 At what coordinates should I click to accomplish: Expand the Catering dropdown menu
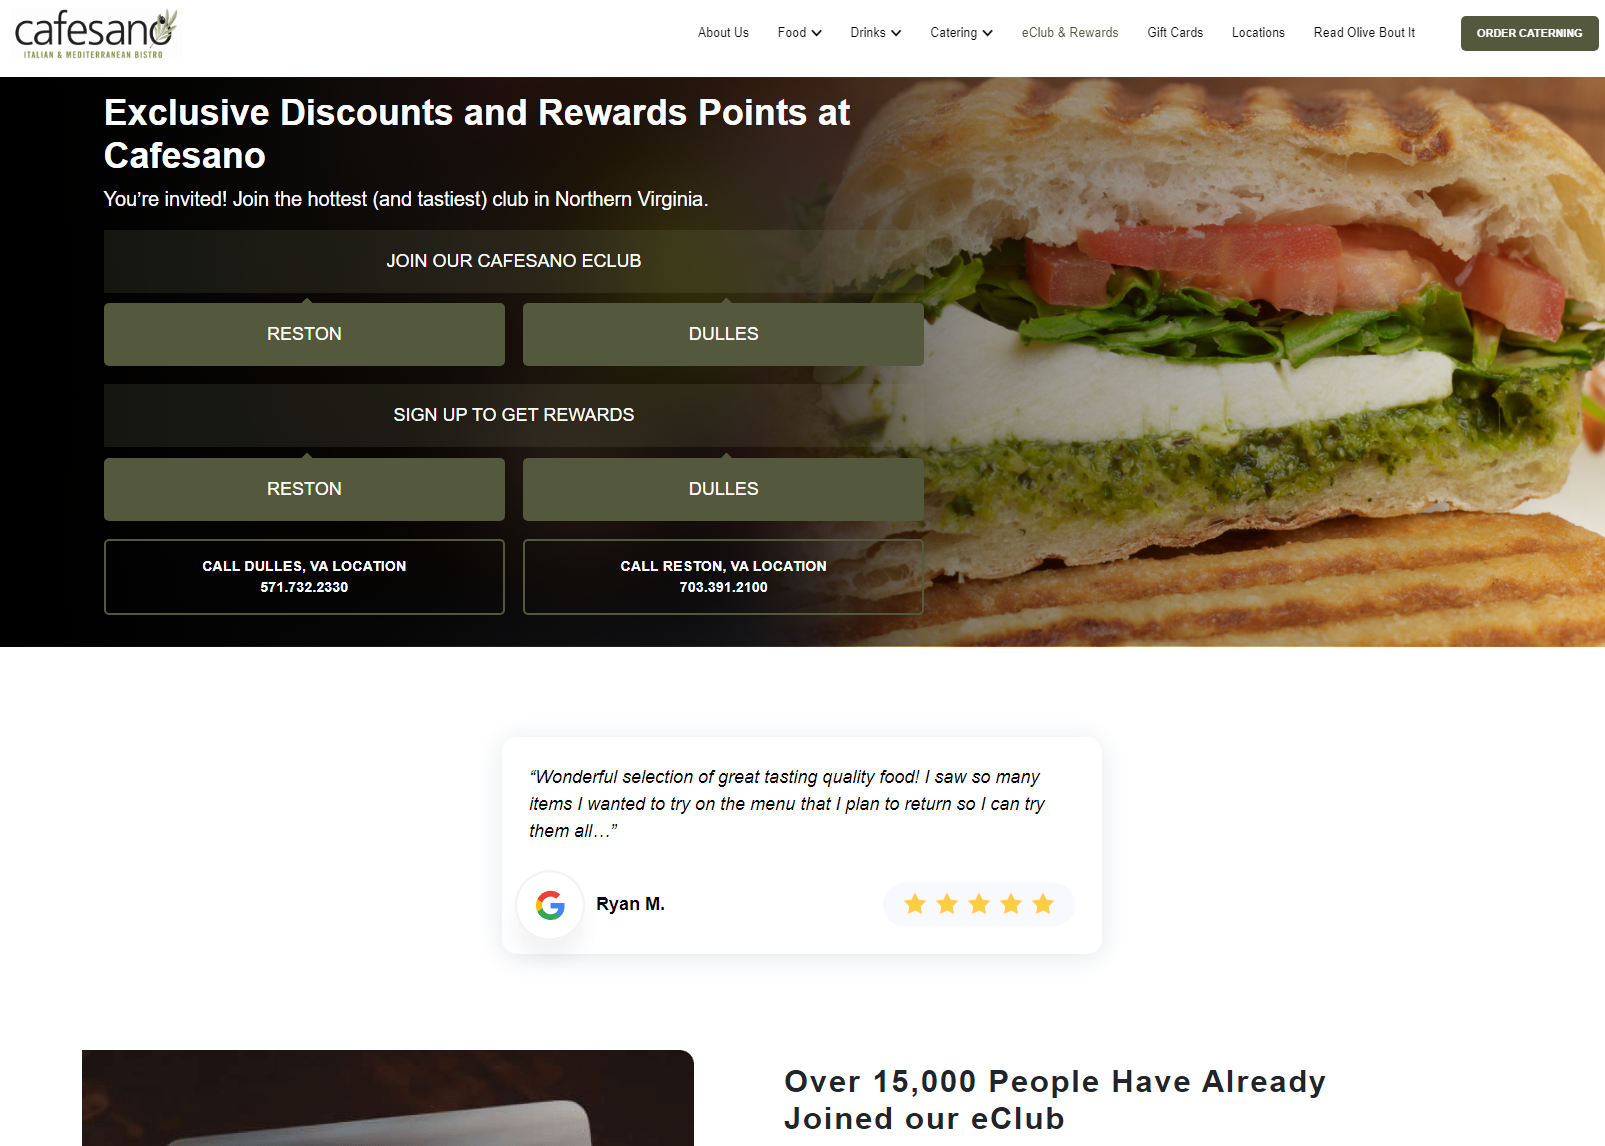coord(961,33)
